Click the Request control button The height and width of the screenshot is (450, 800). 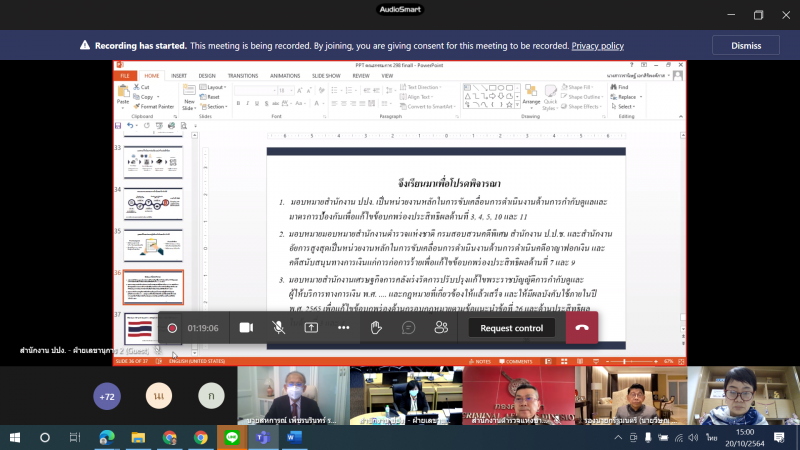coord(512,328)
